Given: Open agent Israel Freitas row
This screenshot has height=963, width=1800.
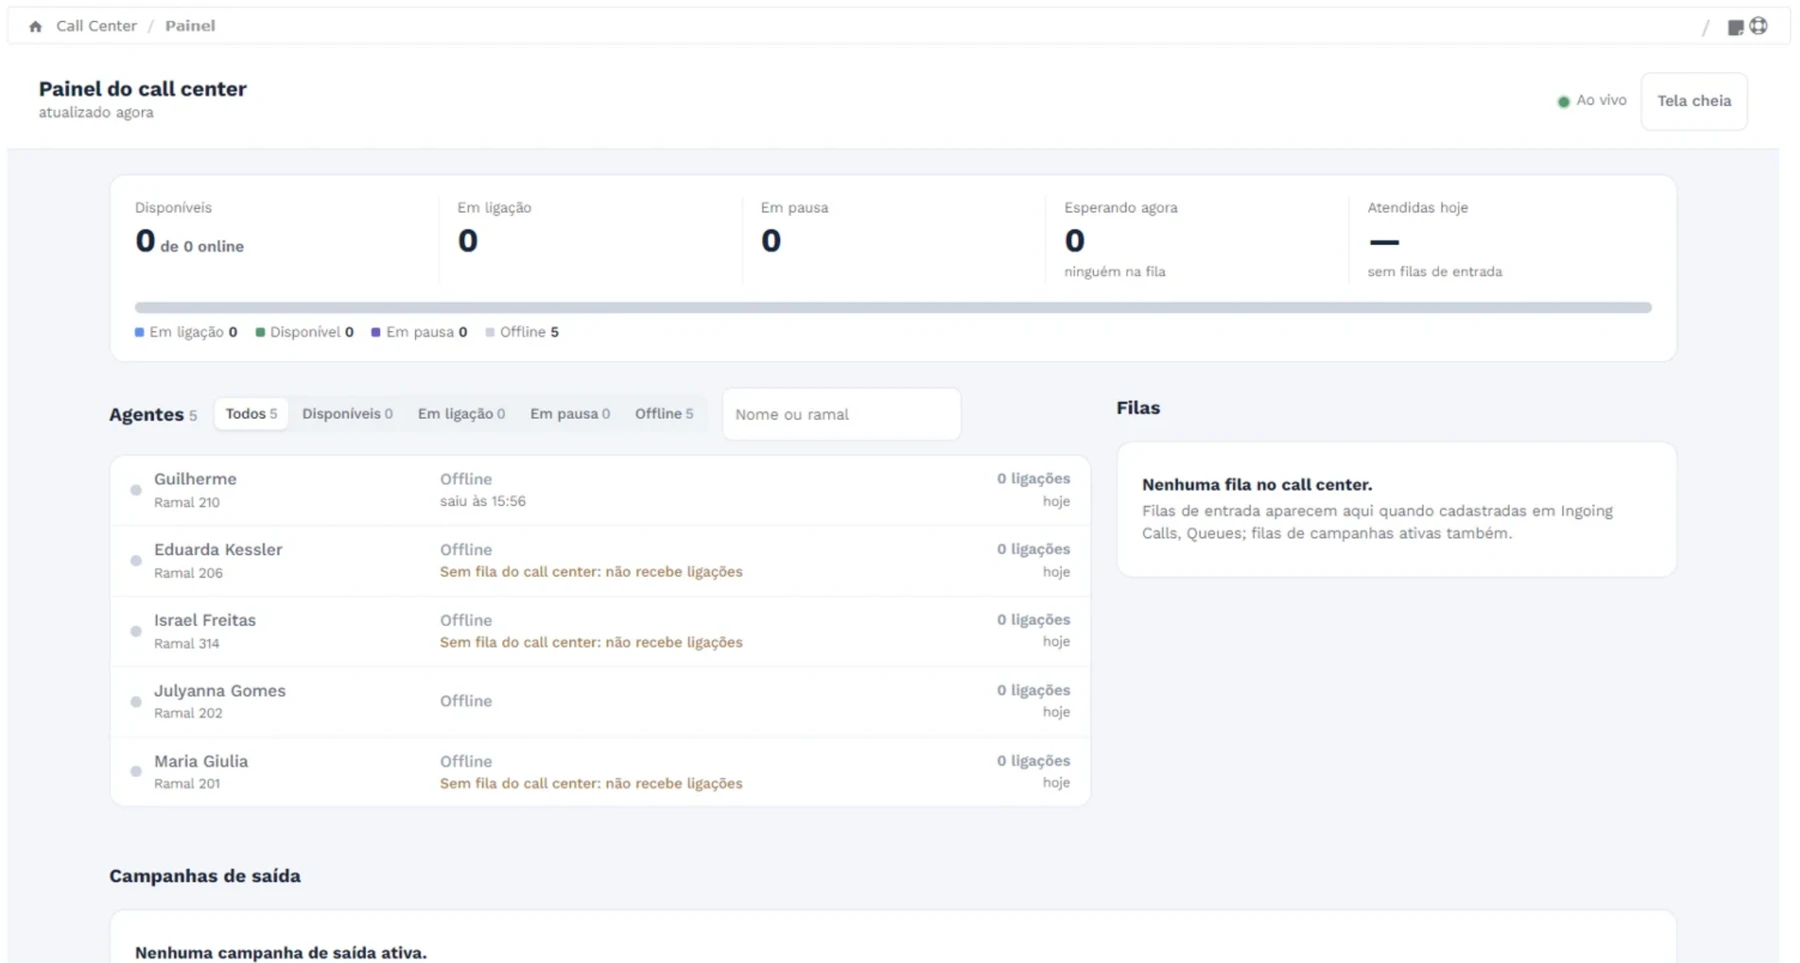Looking at the screenshot, I should [x=600, y=631].
